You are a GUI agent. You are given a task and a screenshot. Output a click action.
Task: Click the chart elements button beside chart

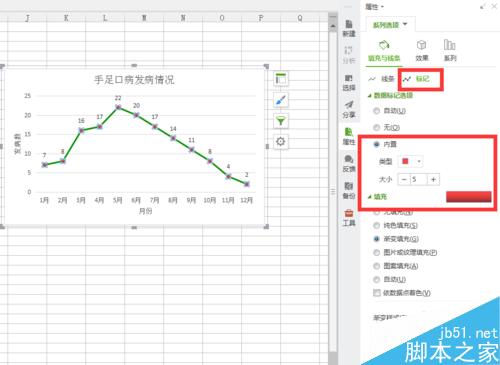pyautogui.click(x=281, y=79)
